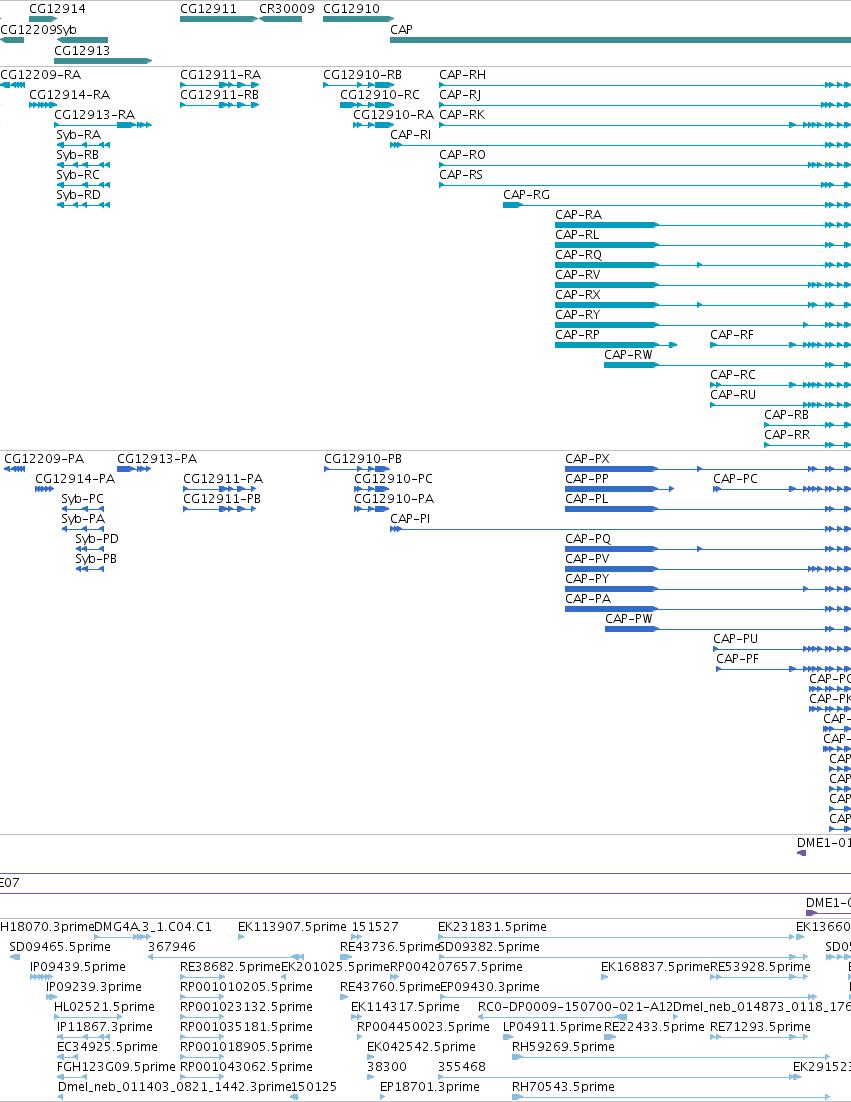Click EST label SD09465.5prime
This screenshot has height=1102, width=851.
[x=60, y=947]
